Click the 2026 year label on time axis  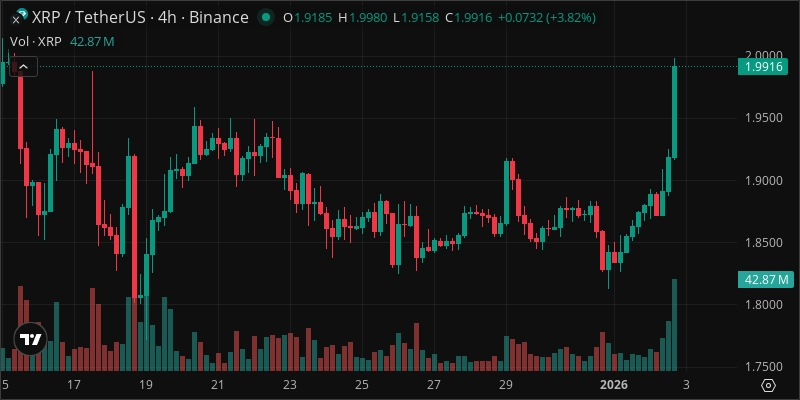click(x=614, y=384)
